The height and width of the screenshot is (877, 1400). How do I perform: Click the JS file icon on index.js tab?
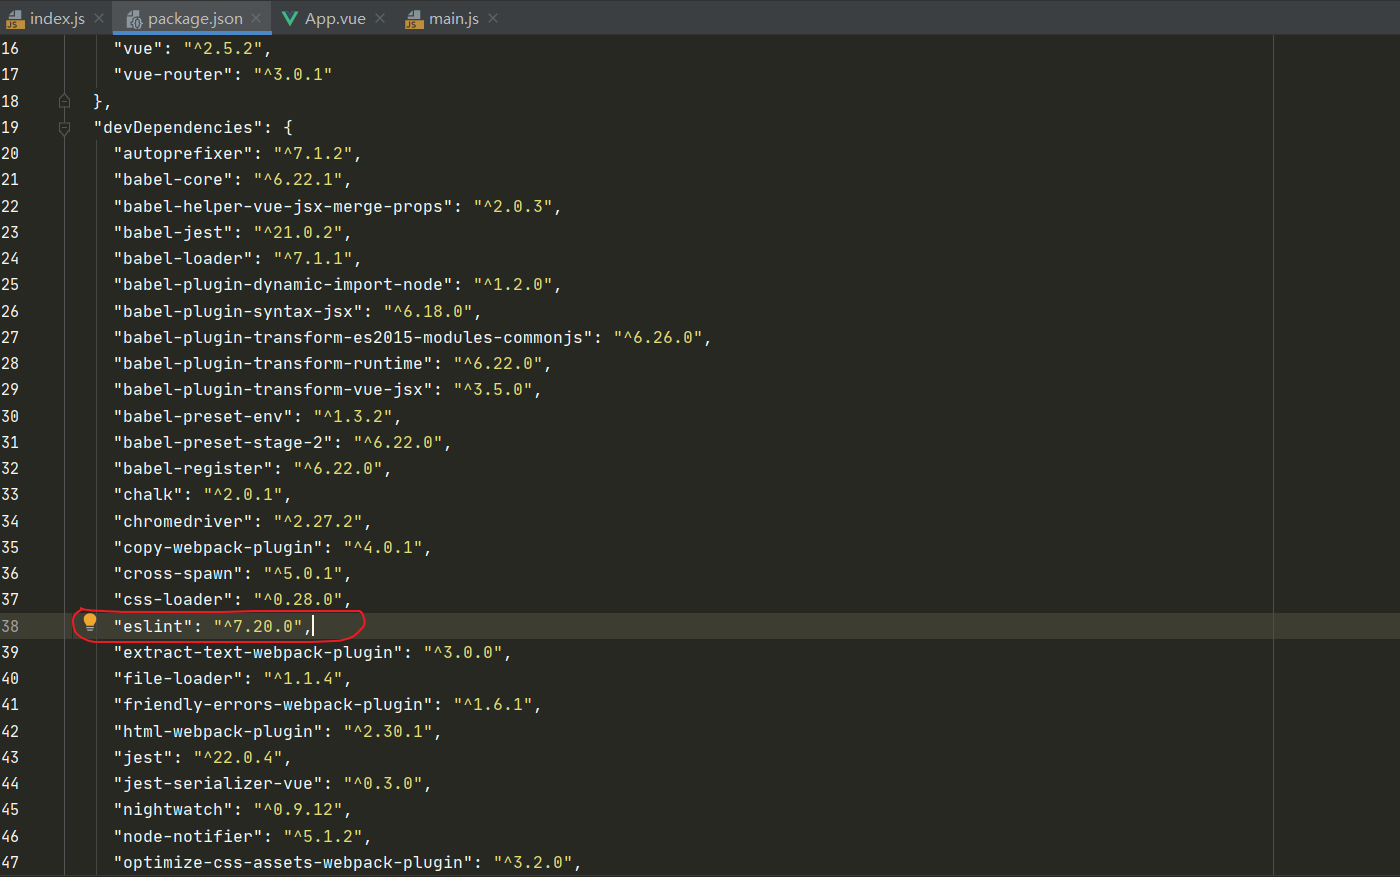click(x=15, y=19)
